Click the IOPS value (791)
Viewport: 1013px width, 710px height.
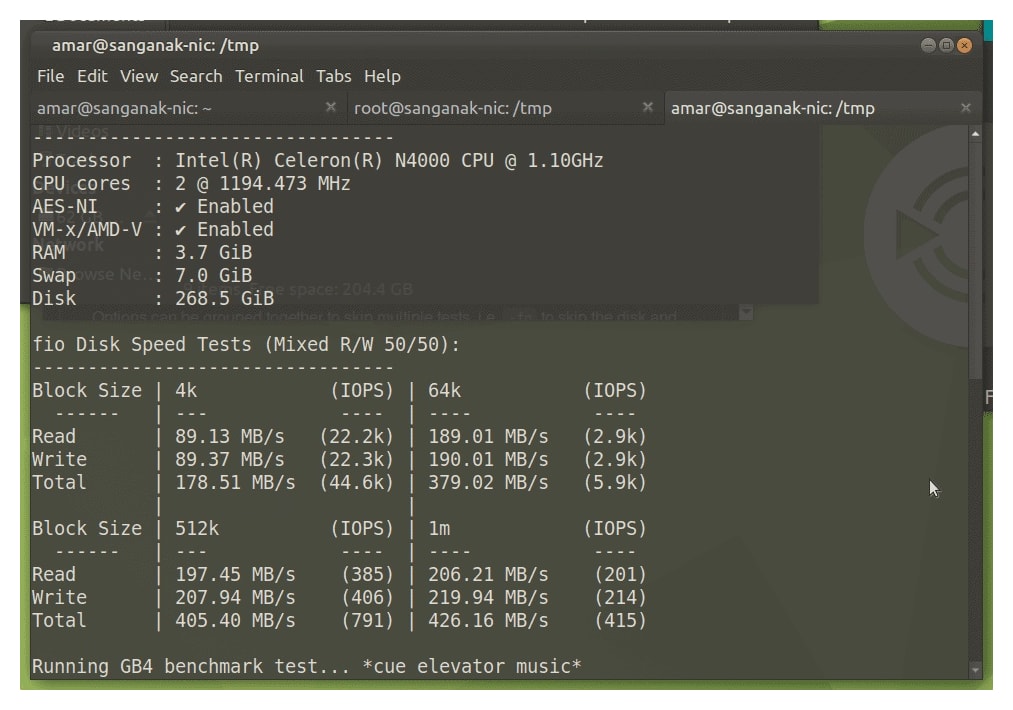point(367,620)
